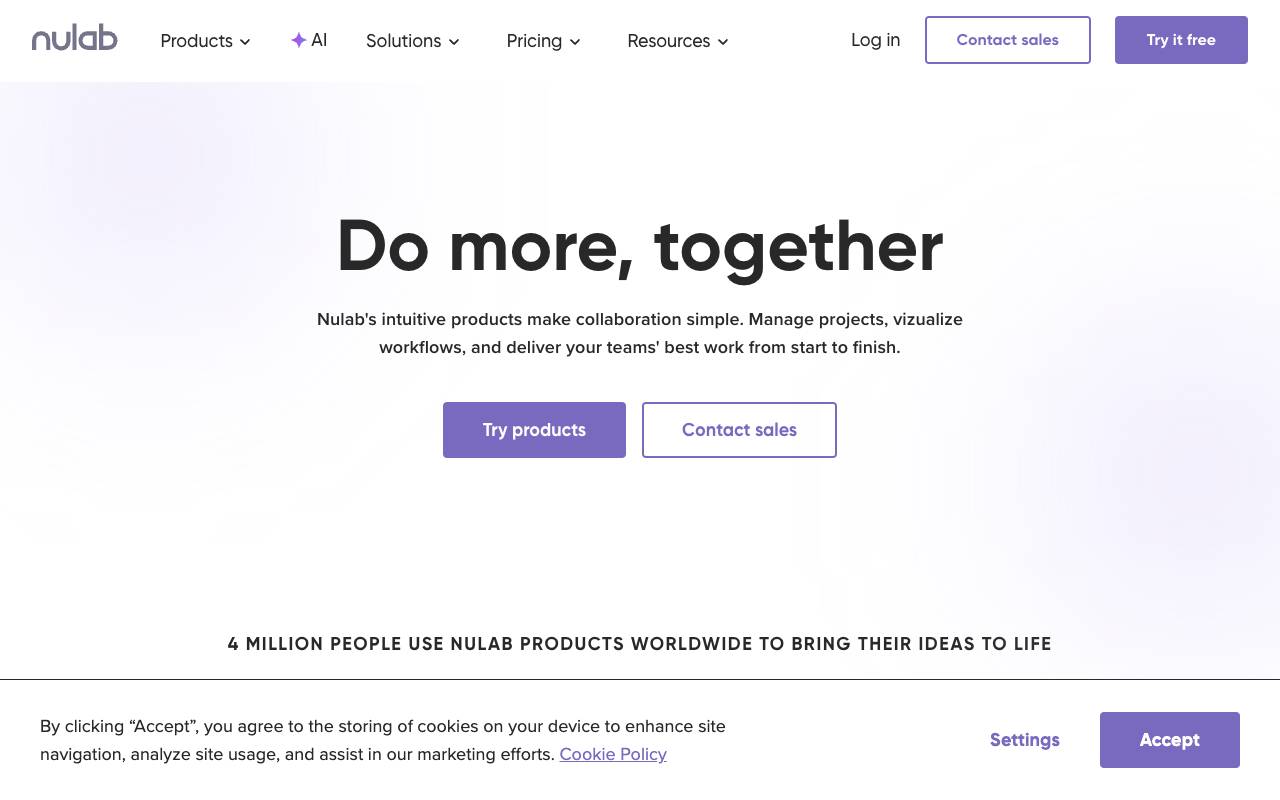Open the Products menu label

(x=196, y=41)
